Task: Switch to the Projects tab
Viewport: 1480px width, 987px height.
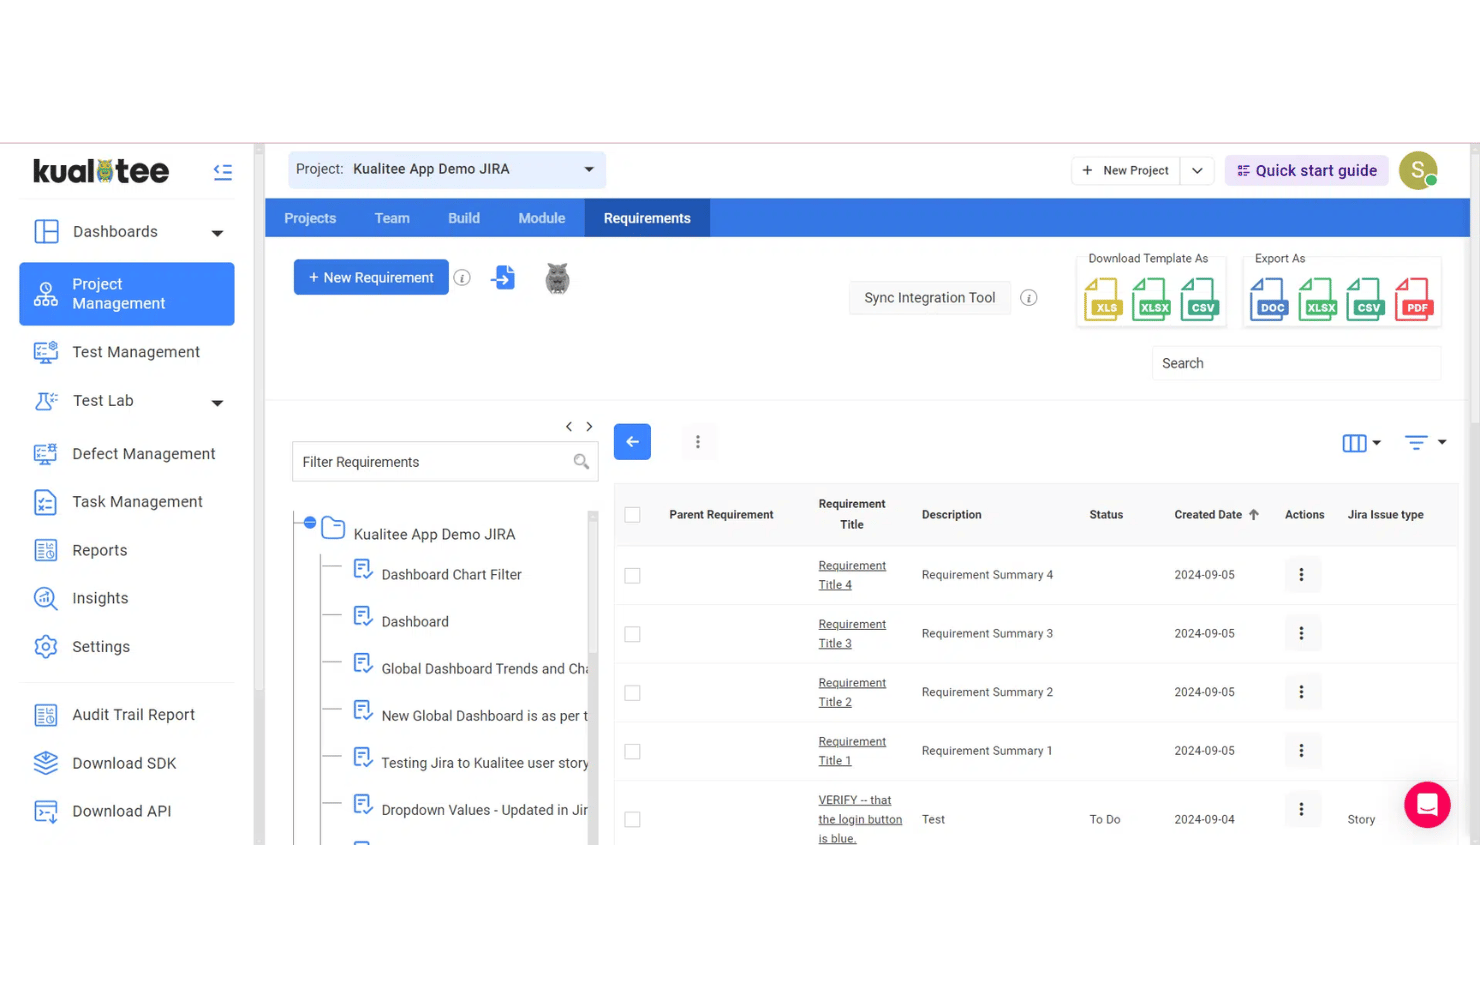Action: (x=310, y=218)
